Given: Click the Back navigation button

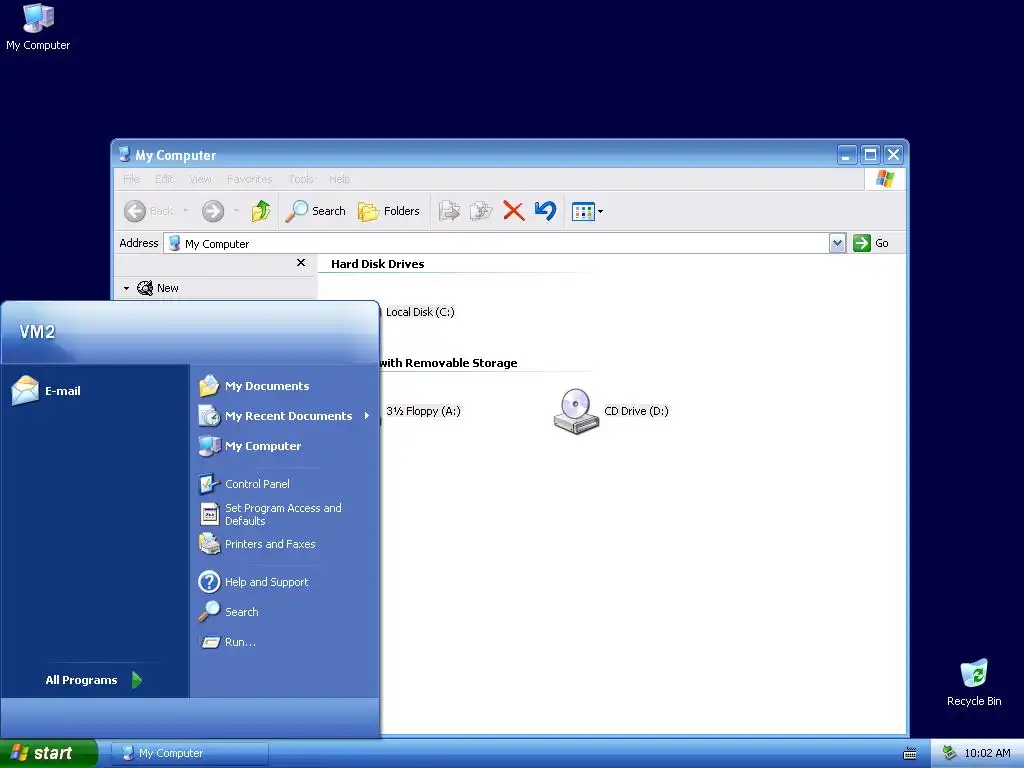Looking at the screenshot, I should click(149, 211).
